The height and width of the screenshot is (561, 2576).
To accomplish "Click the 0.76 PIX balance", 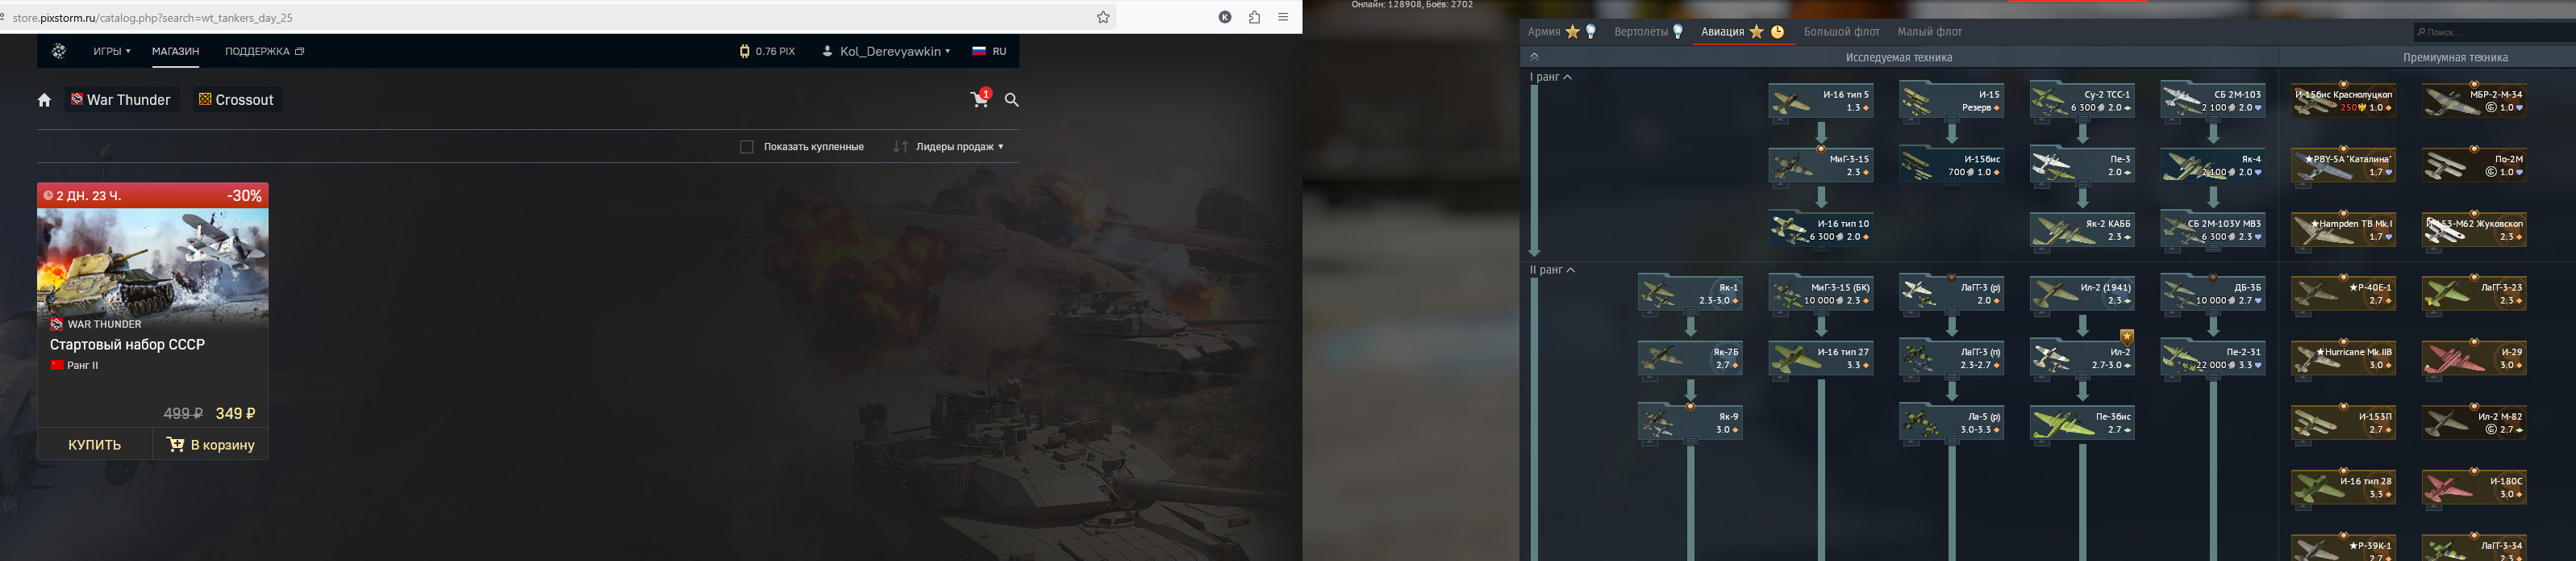I will pos(767,51).
